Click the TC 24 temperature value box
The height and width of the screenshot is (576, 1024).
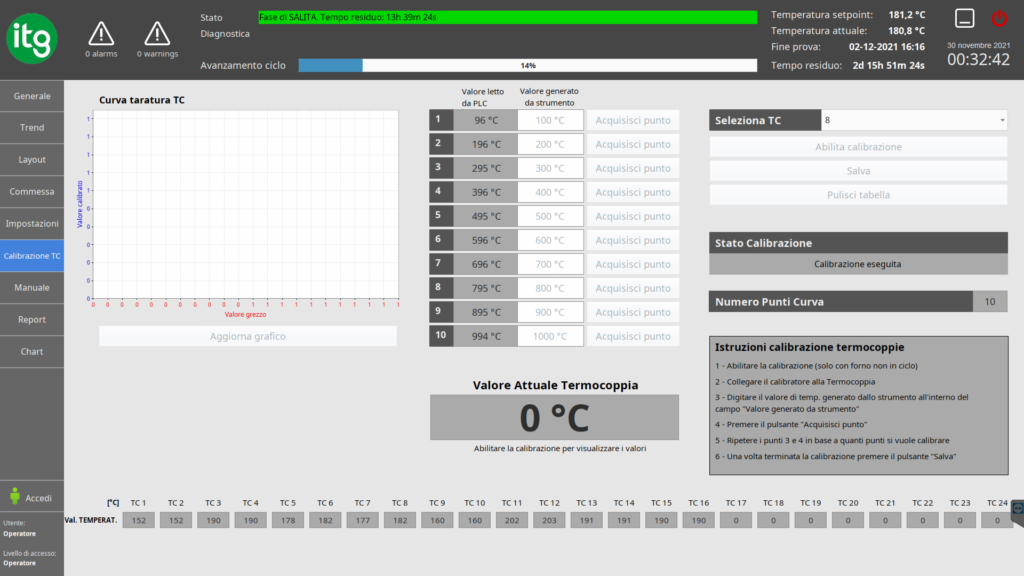997,520
